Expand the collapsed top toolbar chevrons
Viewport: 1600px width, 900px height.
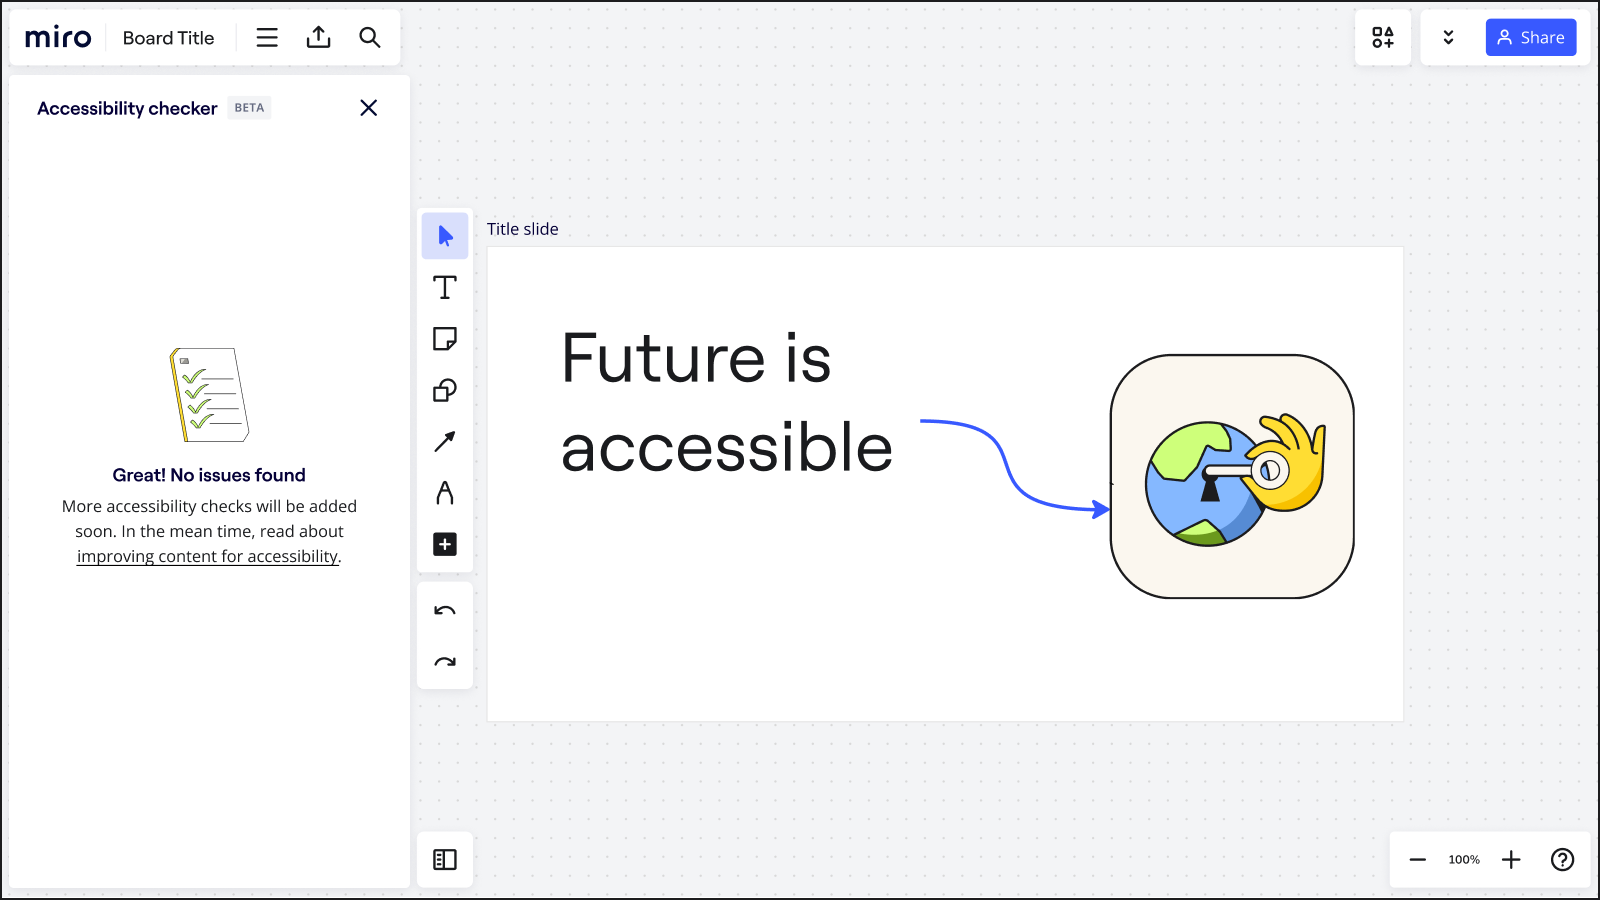coord(1448,38)
